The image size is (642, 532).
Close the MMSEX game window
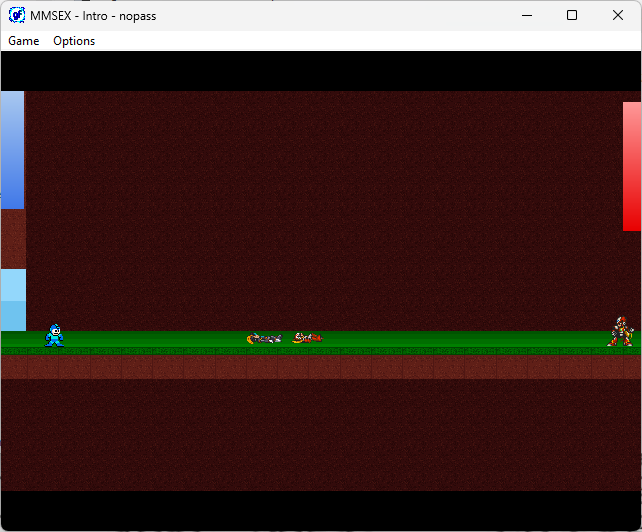[x=618, y=16]
